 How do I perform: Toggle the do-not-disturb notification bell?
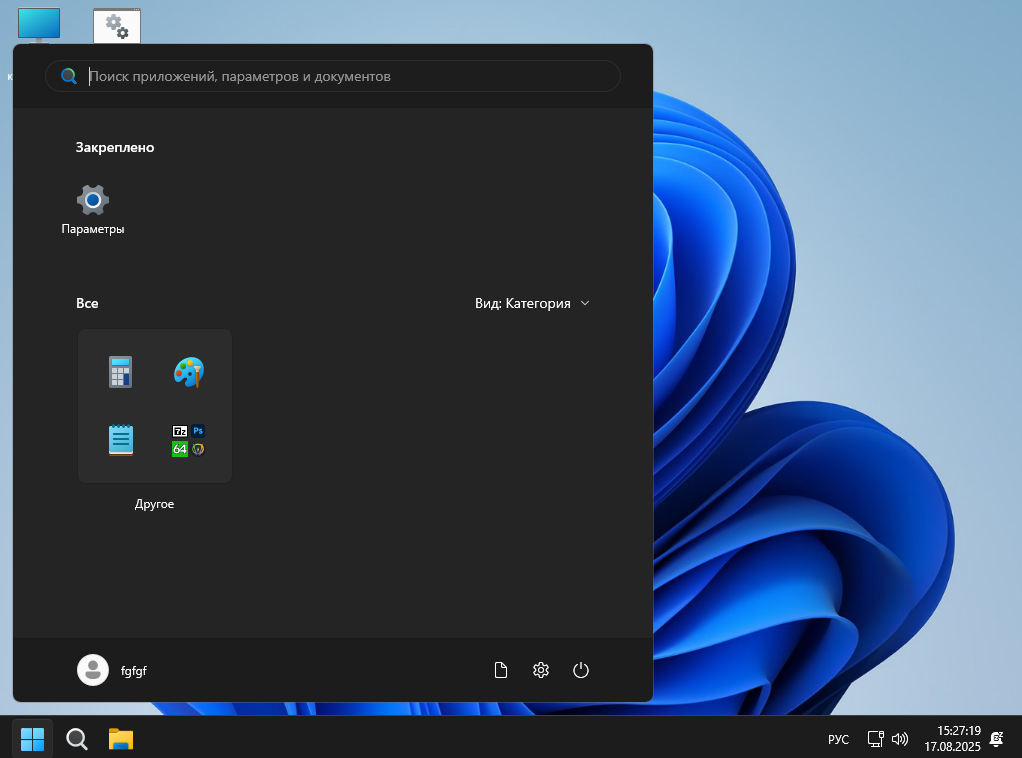tap(996, 739)
